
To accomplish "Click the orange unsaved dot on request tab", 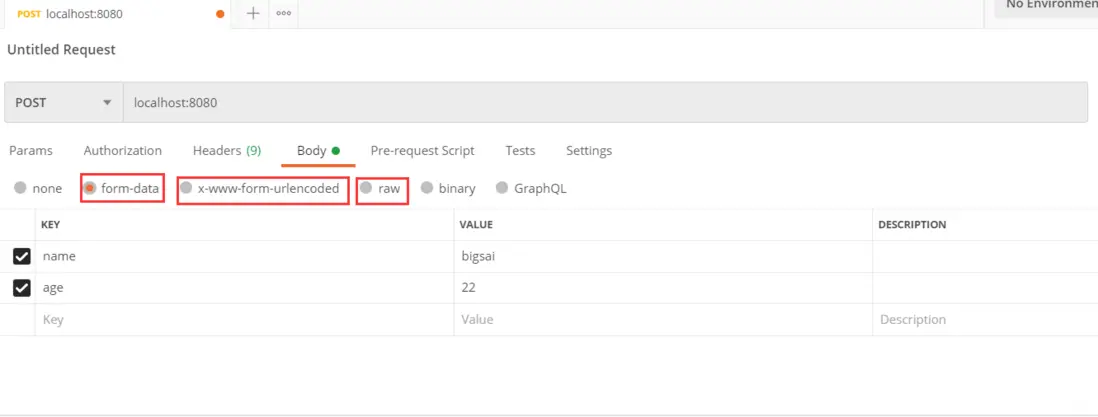I will tap(221, 14).
